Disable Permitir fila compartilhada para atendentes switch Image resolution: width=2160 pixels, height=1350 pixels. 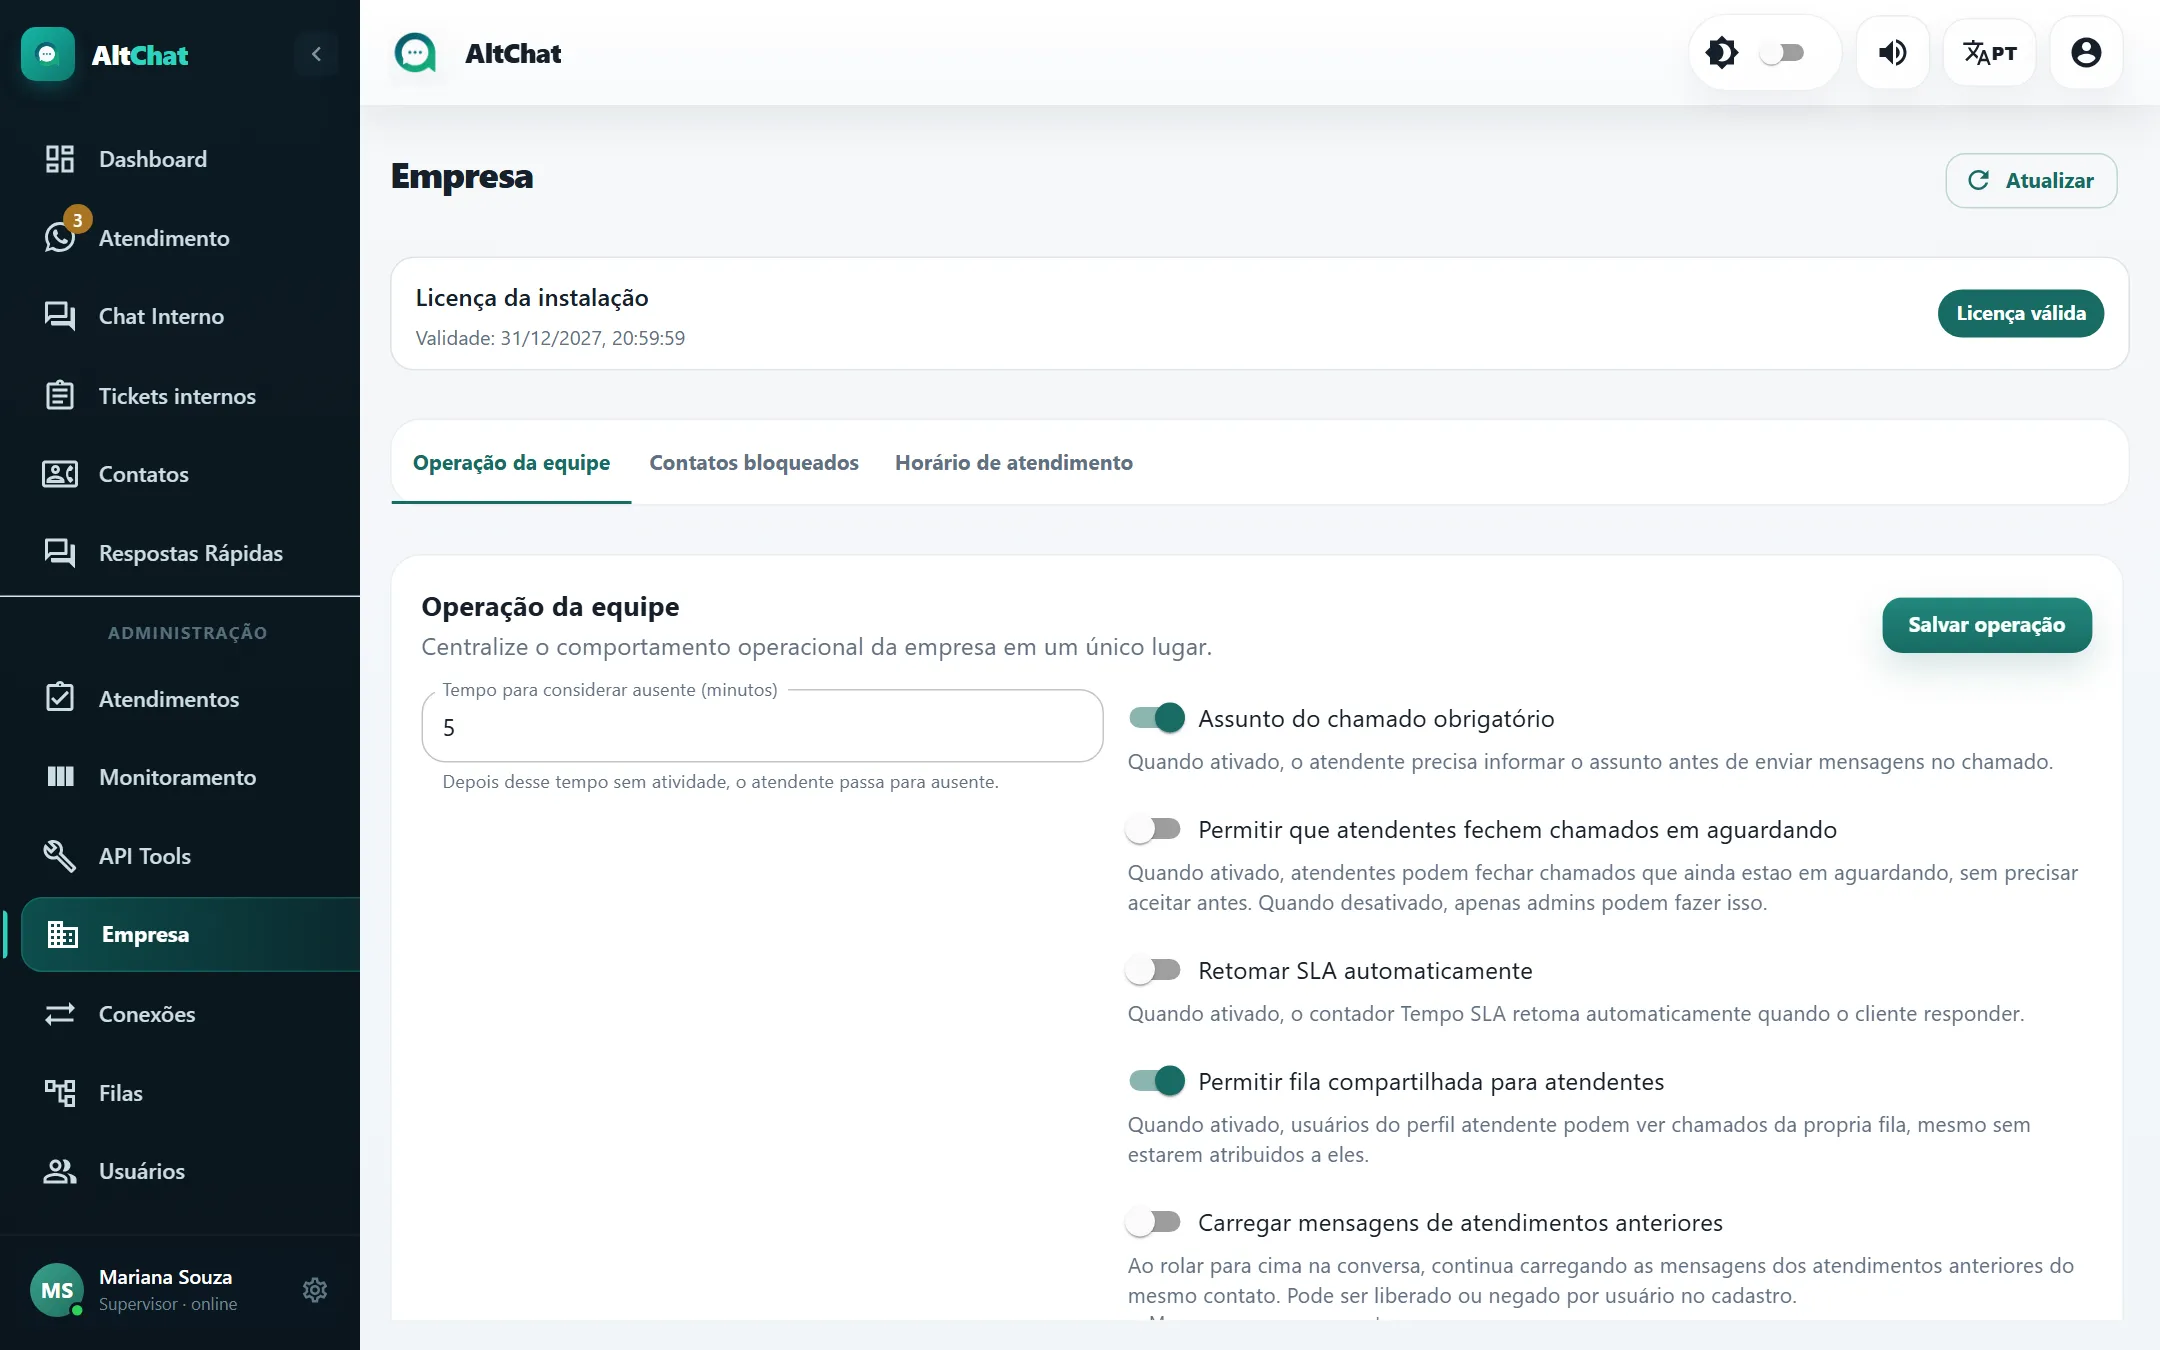1156,1081
